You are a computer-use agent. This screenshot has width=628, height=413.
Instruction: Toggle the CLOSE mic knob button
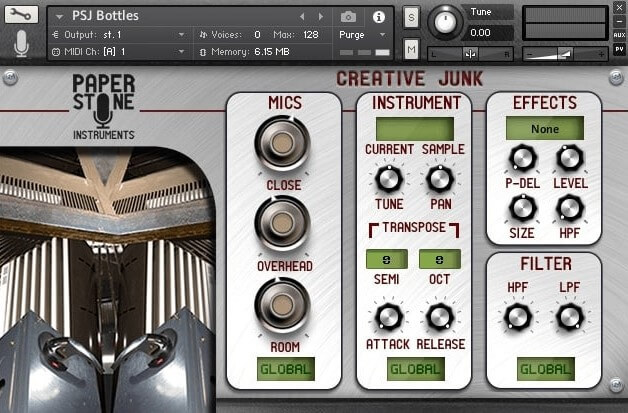point(282,144)
